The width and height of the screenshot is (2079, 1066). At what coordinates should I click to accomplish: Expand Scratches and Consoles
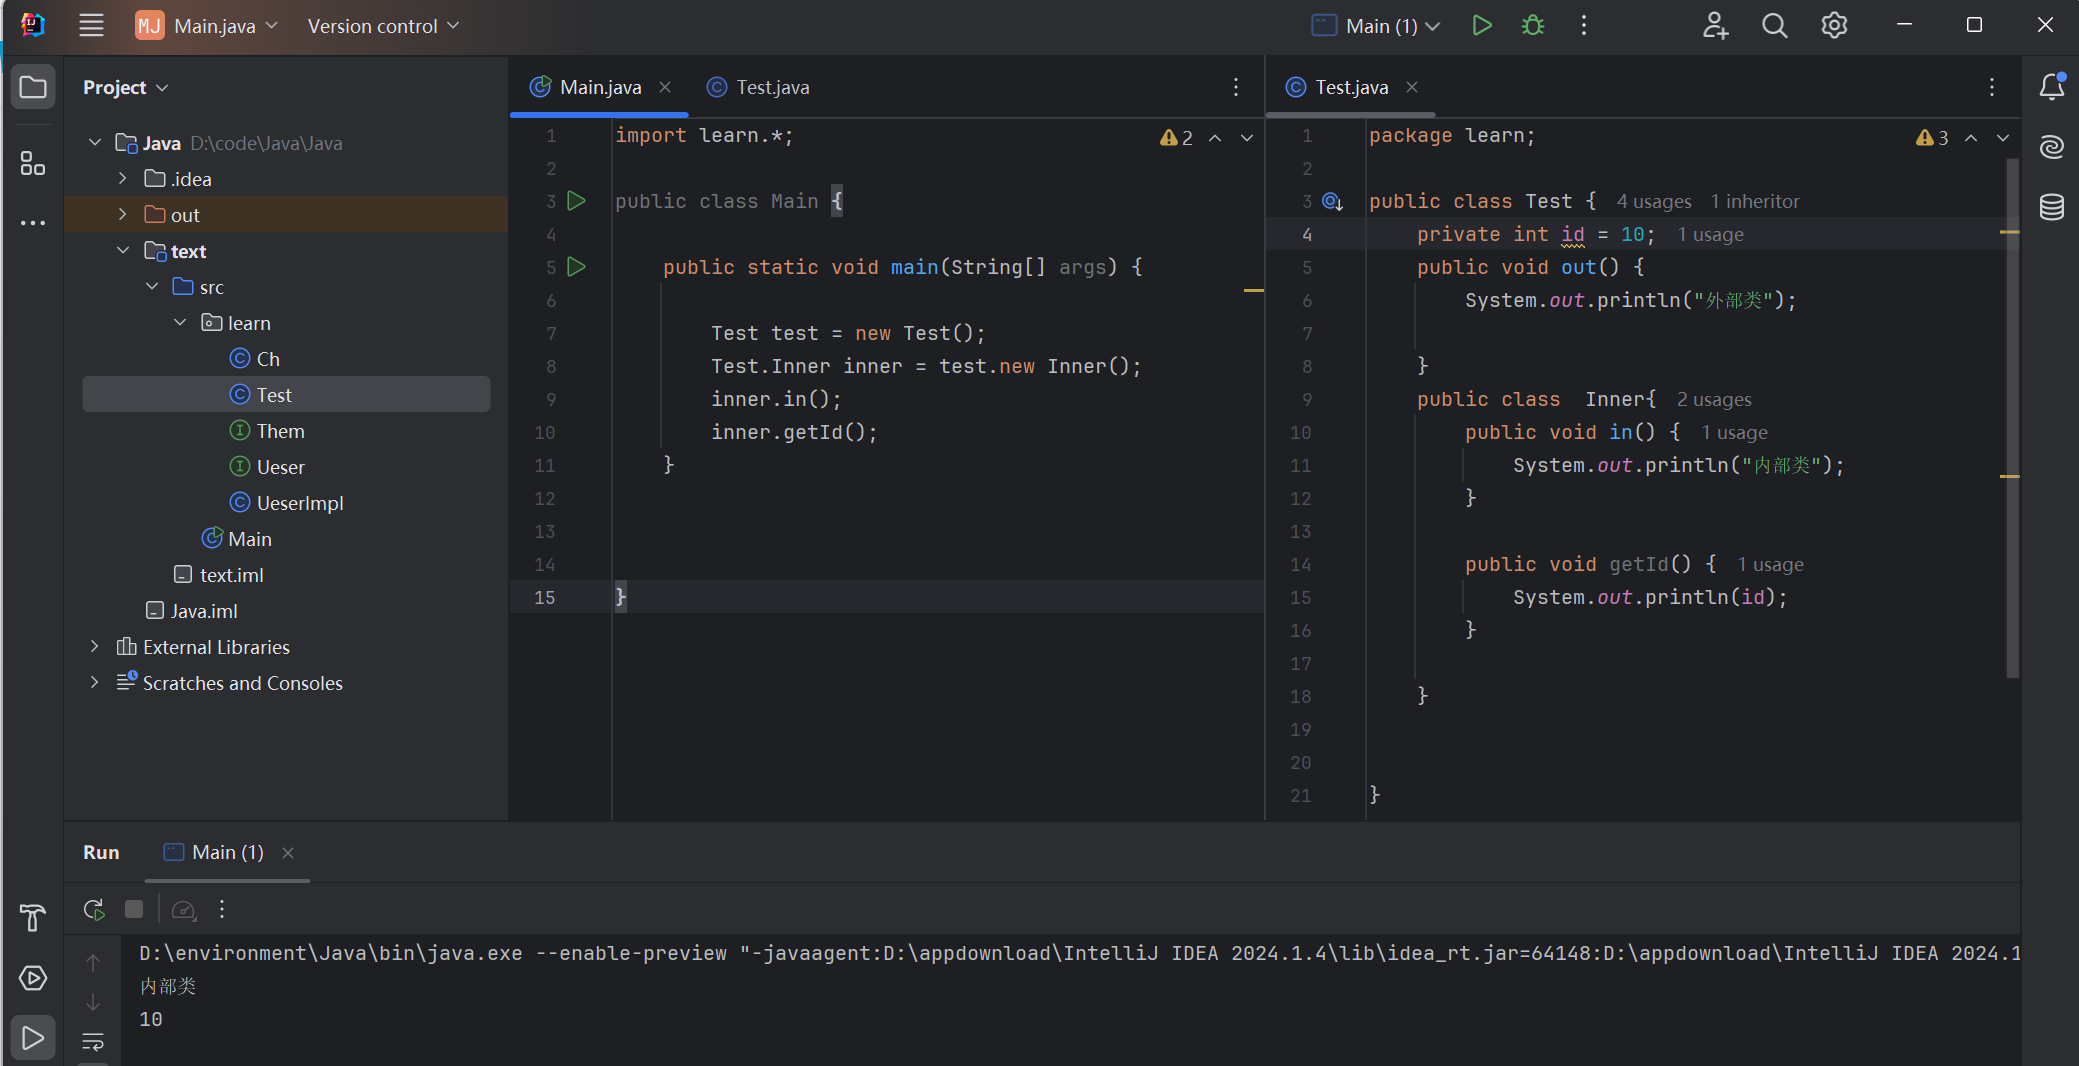(95, 683)
